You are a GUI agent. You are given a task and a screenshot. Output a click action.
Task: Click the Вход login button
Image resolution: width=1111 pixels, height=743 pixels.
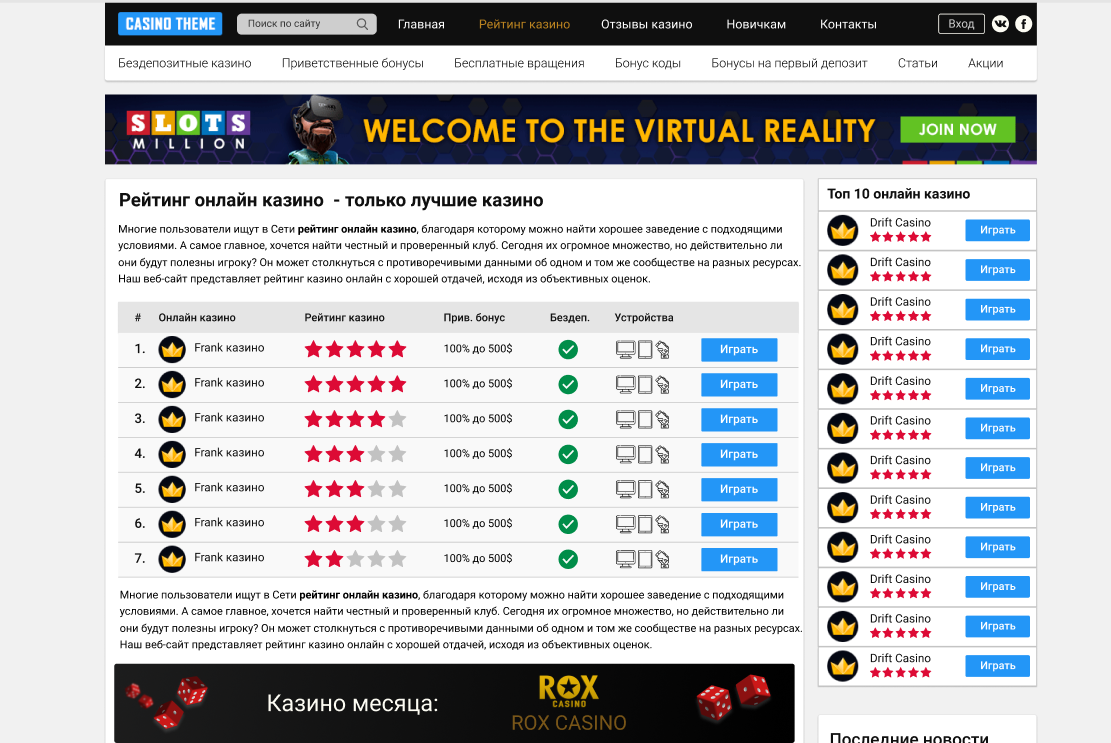(x=961, y=24)
